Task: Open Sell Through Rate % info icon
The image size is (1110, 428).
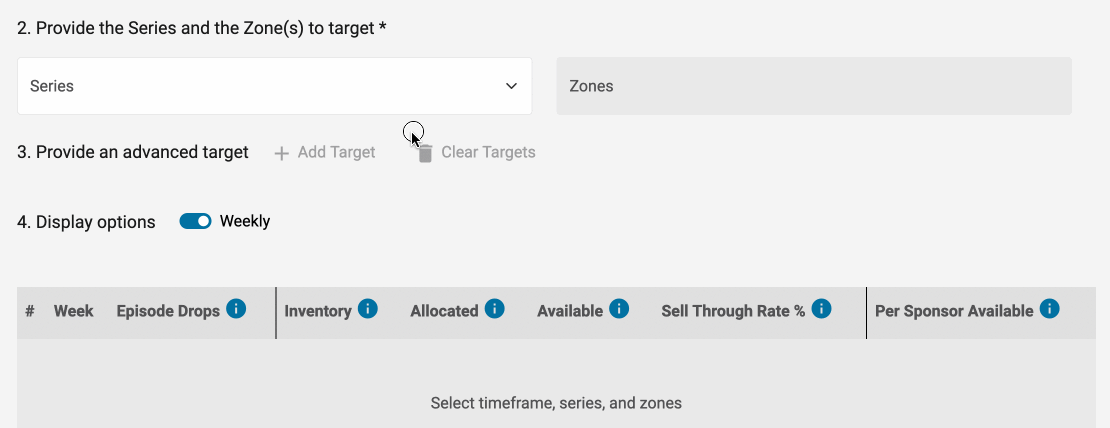Action: (821, 309)
